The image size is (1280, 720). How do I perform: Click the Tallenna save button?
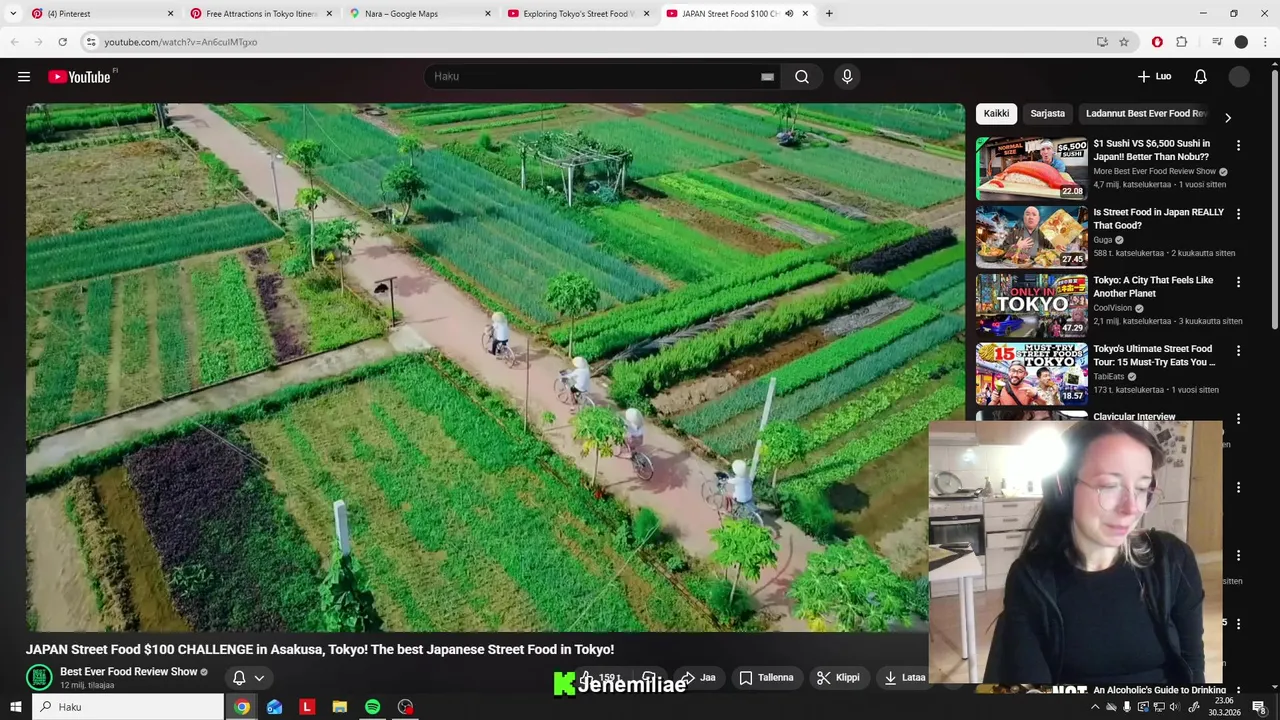point(766,678)
